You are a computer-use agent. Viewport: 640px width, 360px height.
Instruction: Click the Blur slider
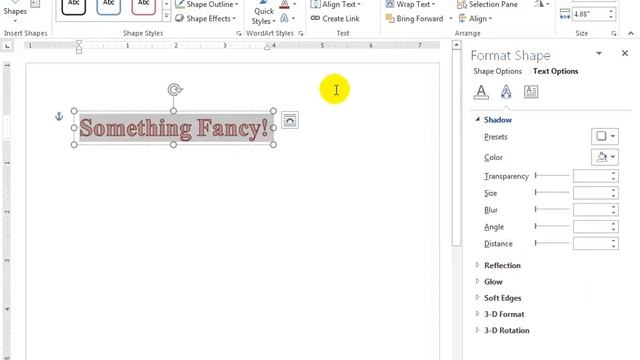tap(552, 209)
